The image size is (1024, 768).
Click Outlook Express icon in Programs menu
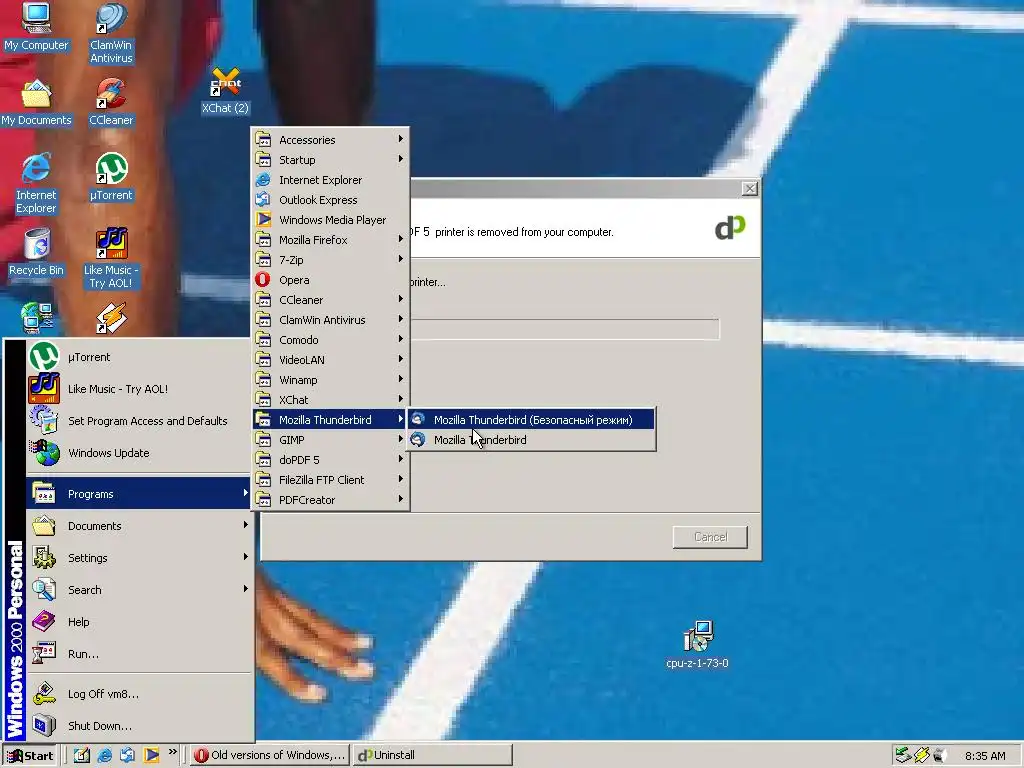[263, 199]
